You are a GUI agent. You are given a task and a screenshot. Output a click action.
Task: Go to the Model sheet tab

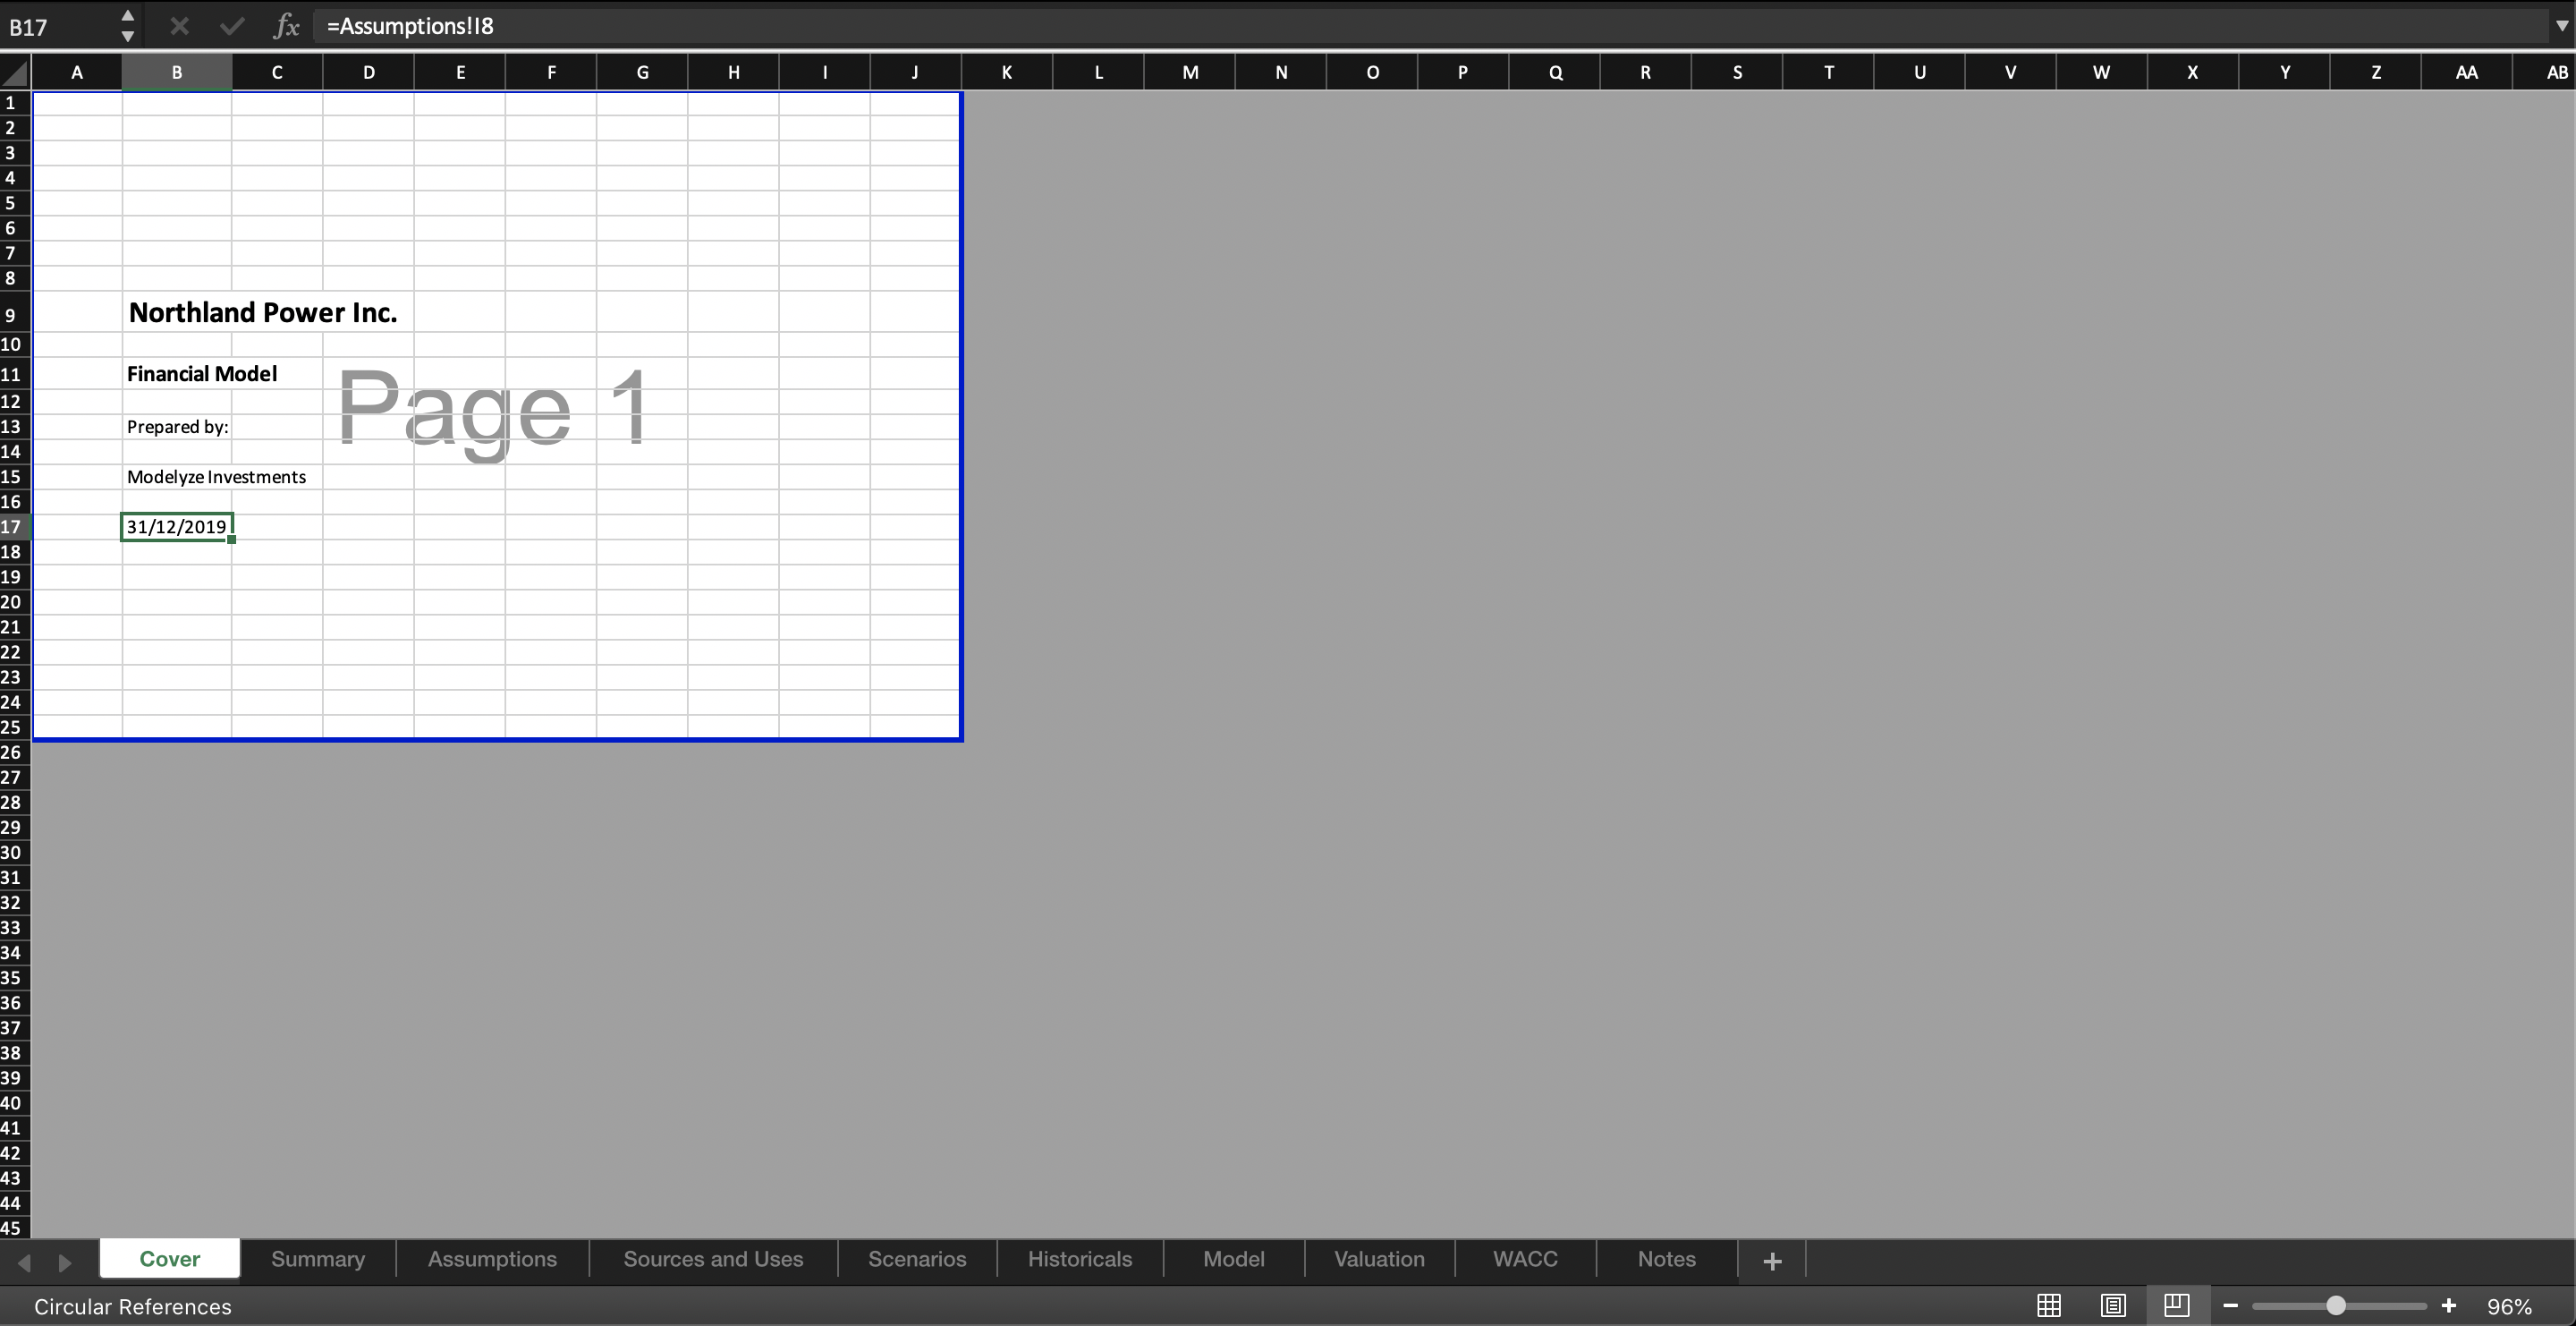[1234, 1259]
